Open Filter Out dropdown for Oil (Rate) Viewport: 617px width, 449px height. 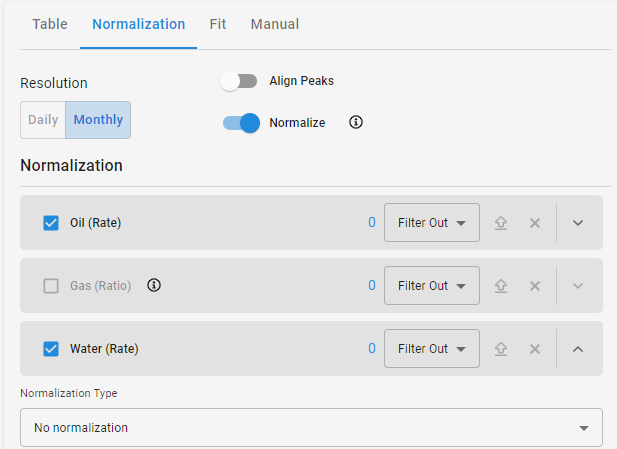point(432,223)
